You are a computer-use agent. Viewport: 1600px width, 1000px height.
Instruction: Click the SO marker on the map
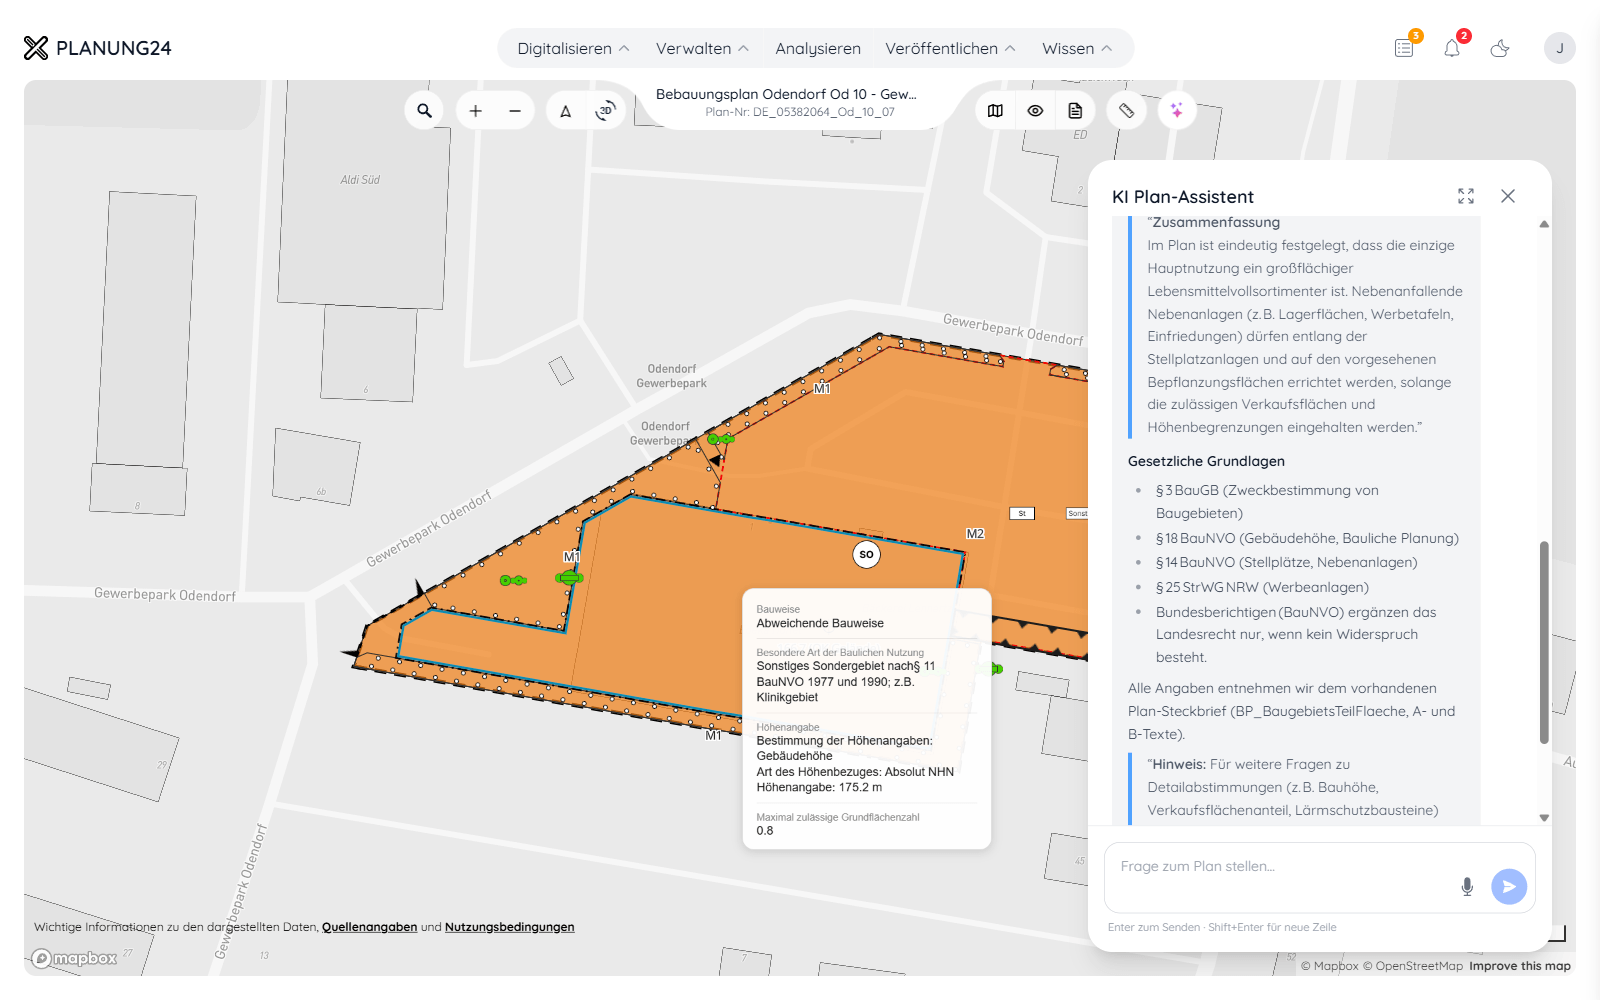(867, 554)
